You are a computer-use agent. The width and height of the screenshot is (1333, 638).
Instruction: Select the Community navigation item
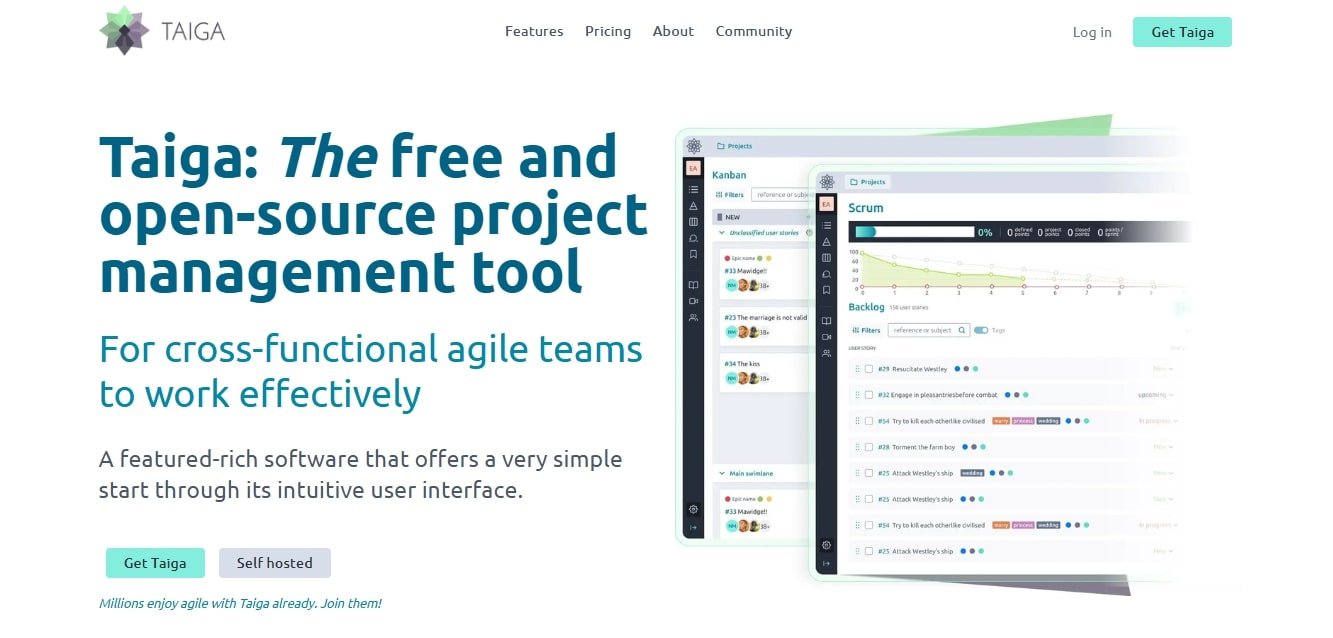[754, 31]
